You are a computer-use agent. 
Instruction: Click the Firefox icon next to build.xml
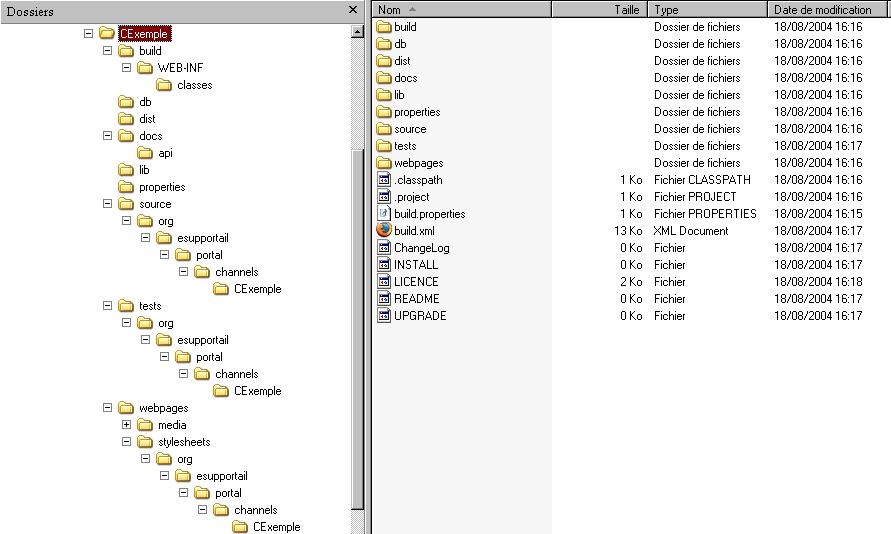[x=384, y=230]
